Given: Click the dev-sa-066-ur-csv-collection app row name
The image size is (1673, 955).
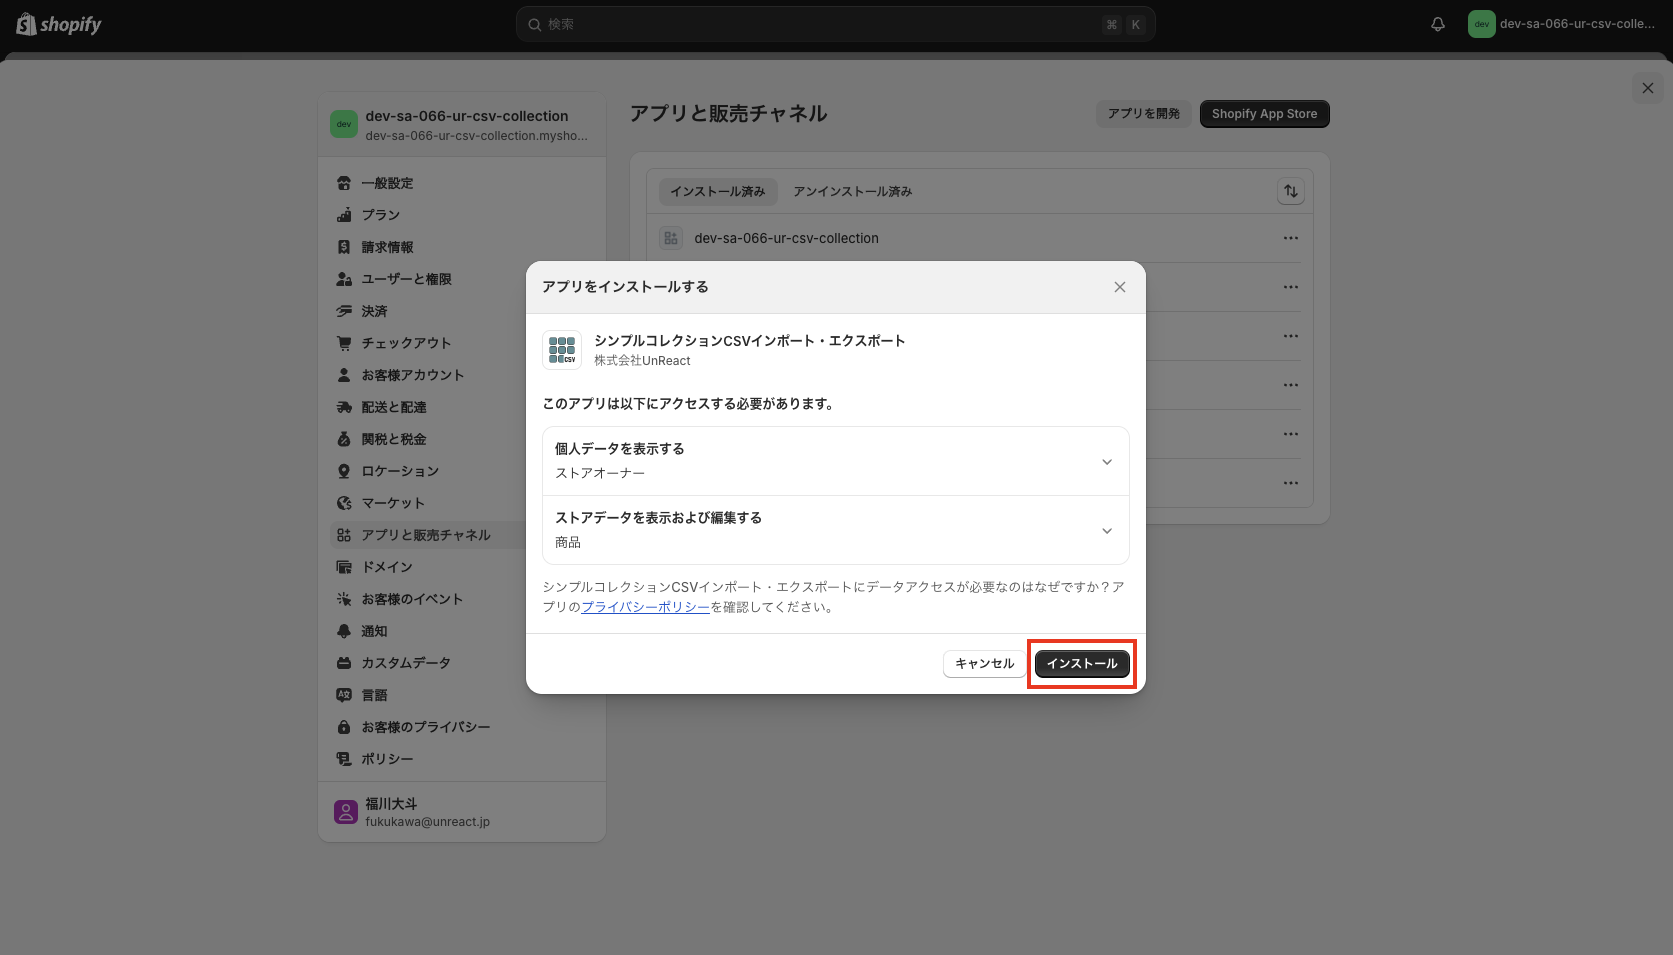Looking at the screenshot, I should coord(787,238).
